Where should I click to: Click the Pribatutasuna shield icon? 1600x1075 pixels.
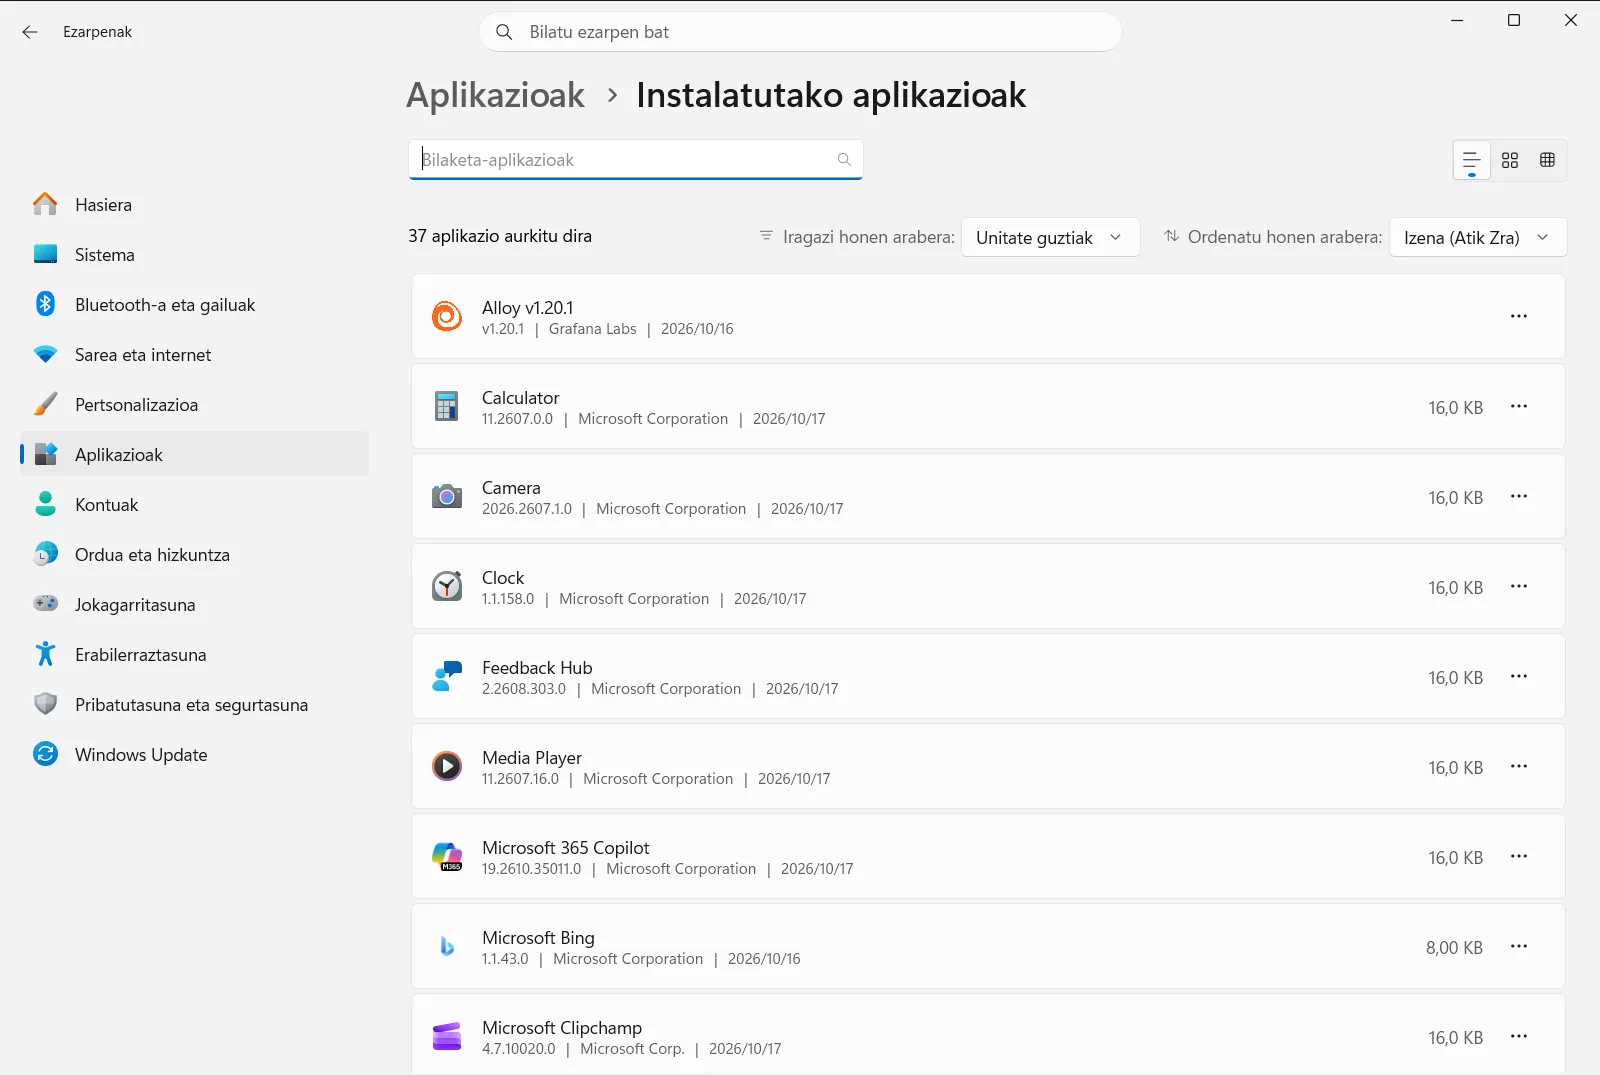tap(45, 704)
